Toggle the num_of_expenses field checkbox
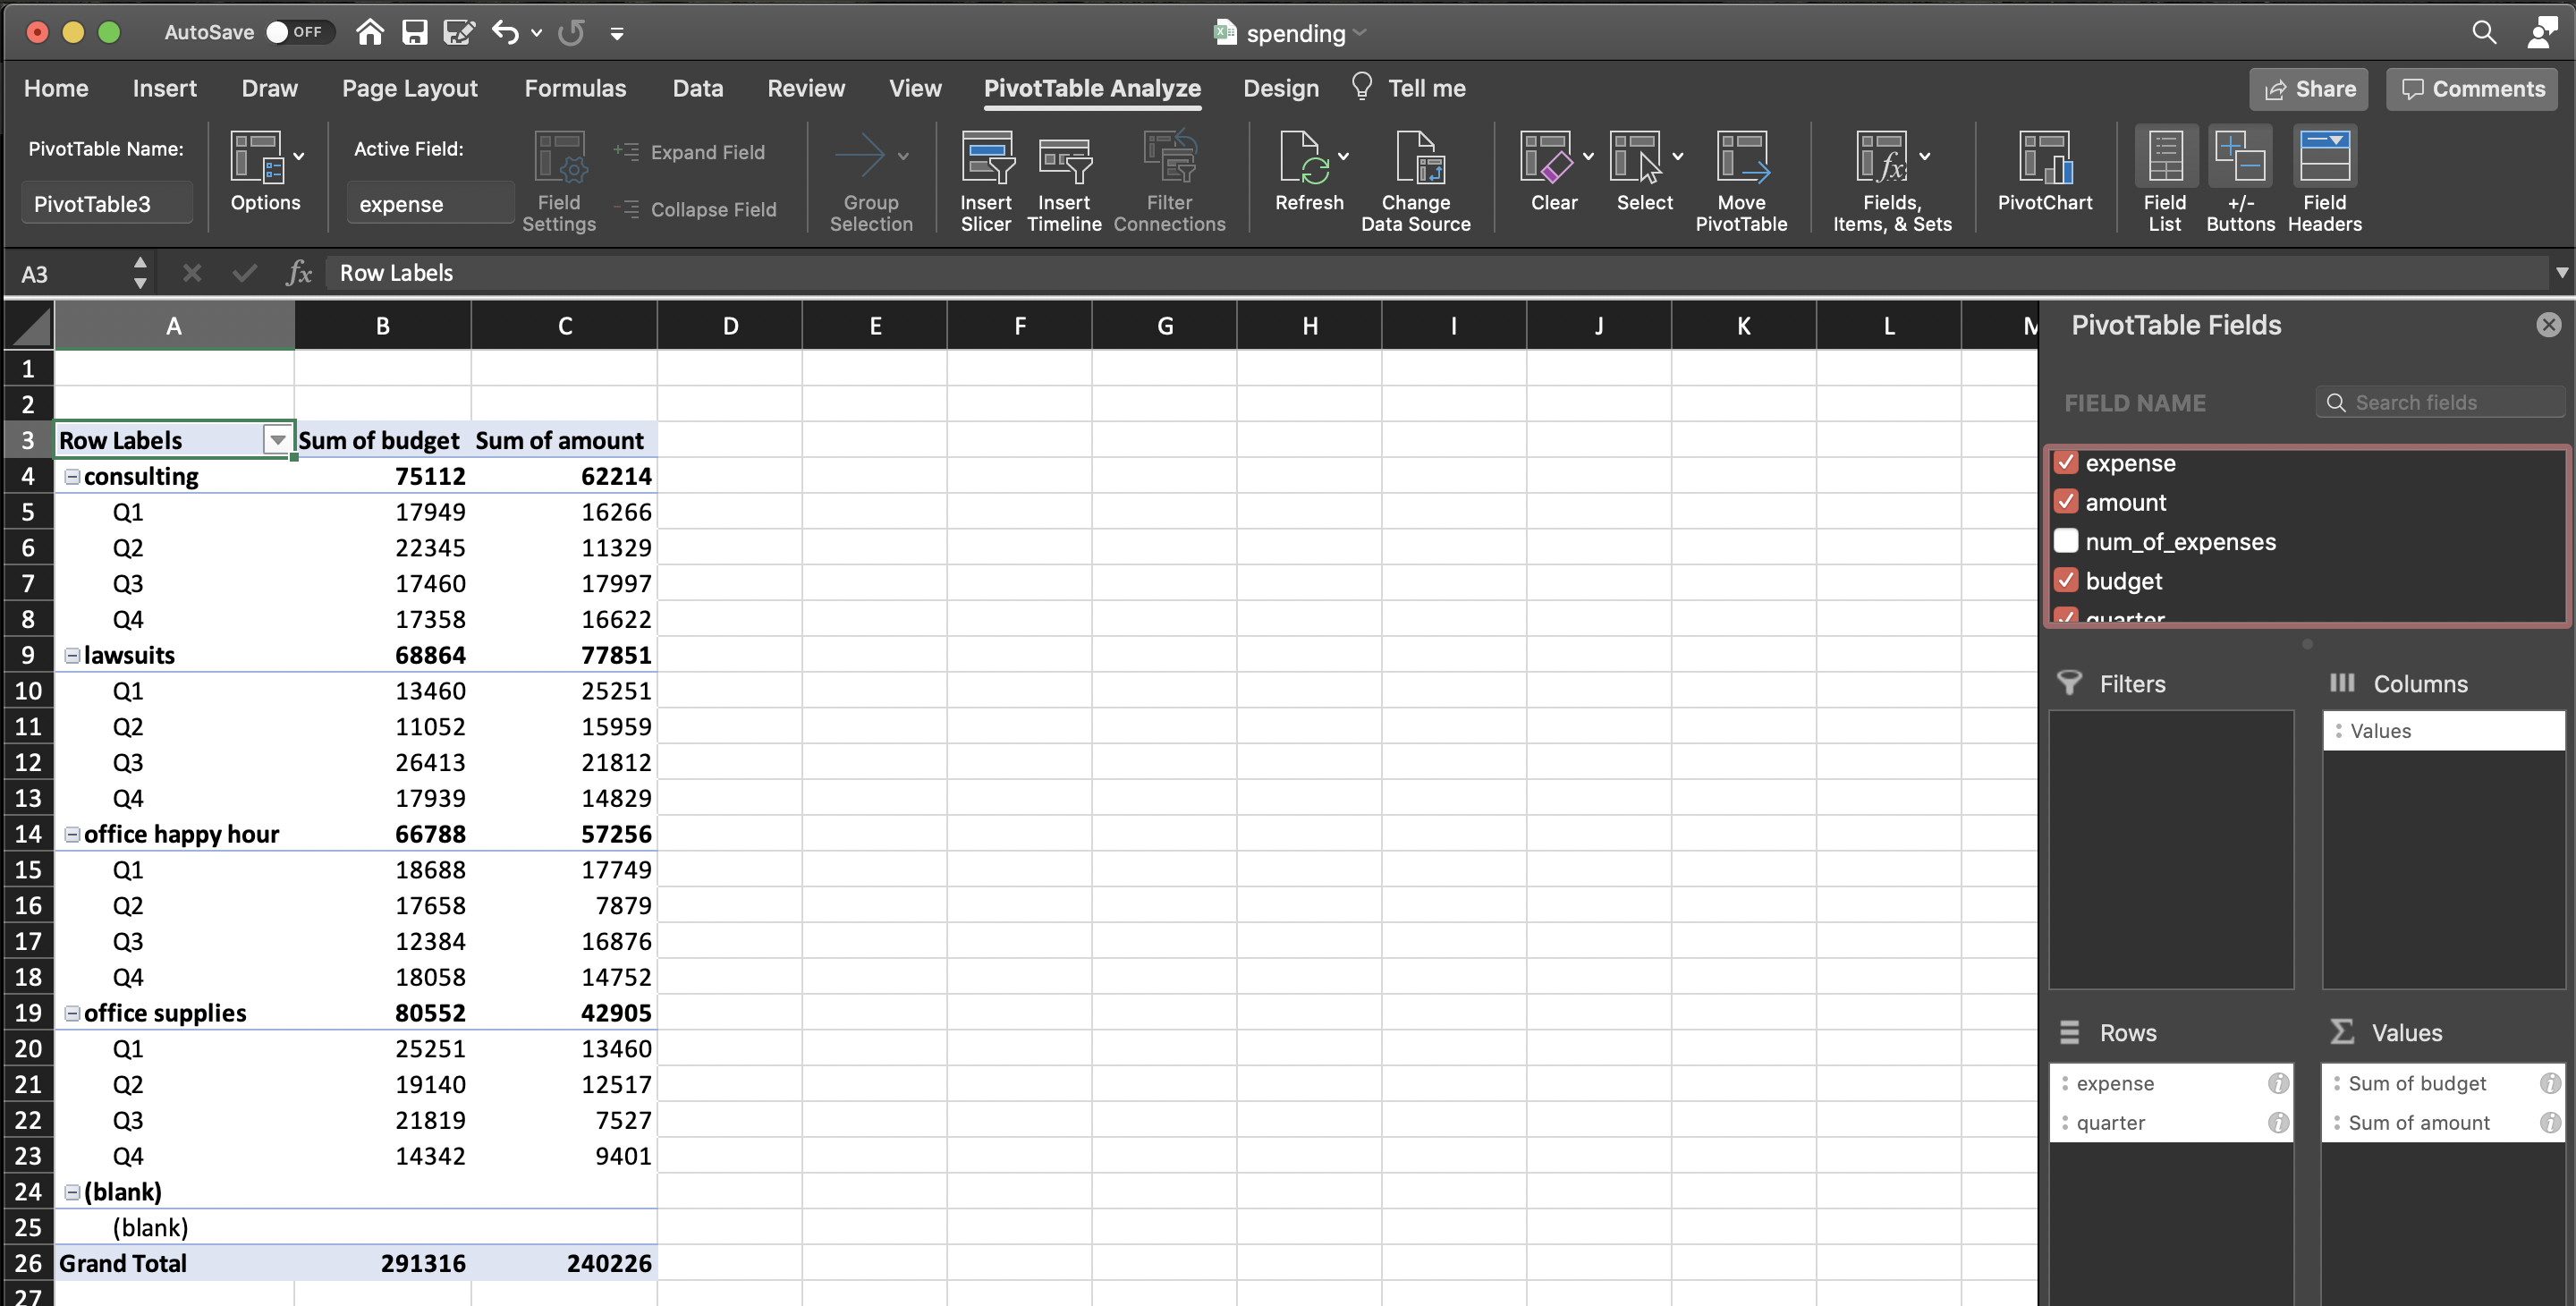The width and height of the screenshot is (2576, 1306). point(2068,541)
